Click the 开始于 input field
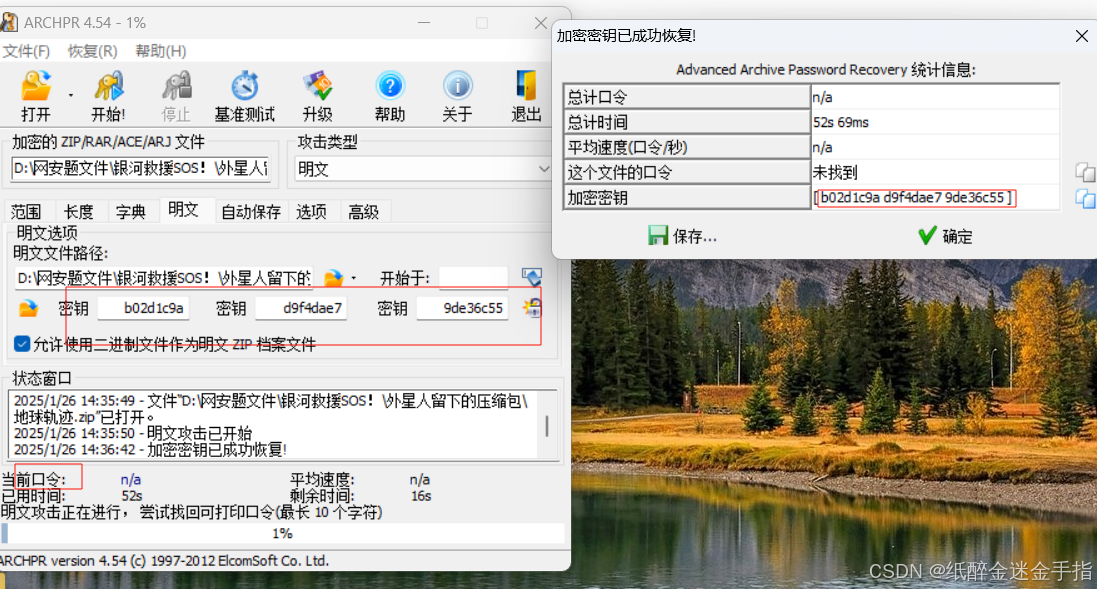Viewport: 1097px width, 589px height. pos(474,278)
